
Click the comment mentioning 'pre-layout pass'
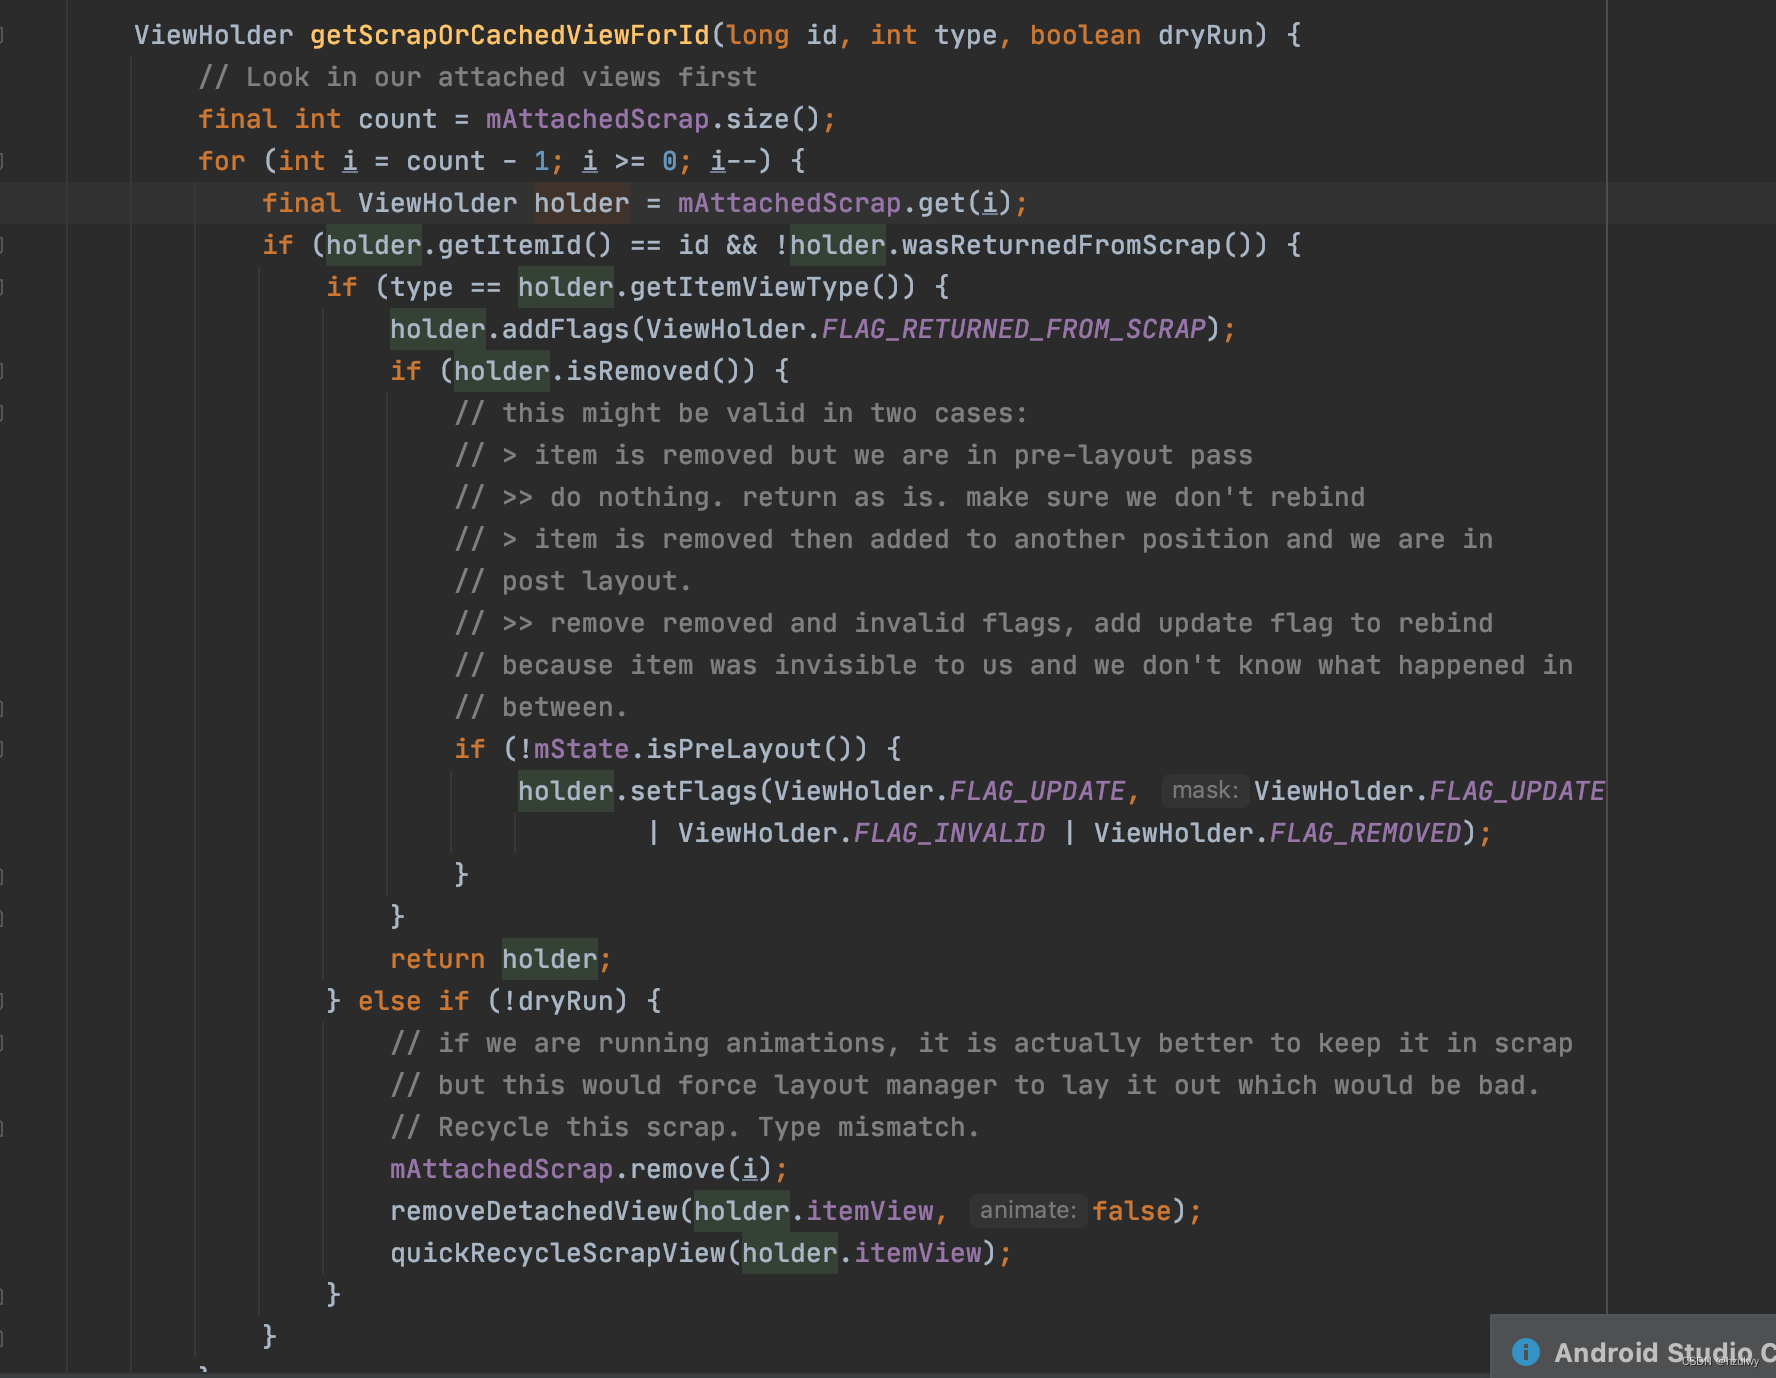[853, 455]
